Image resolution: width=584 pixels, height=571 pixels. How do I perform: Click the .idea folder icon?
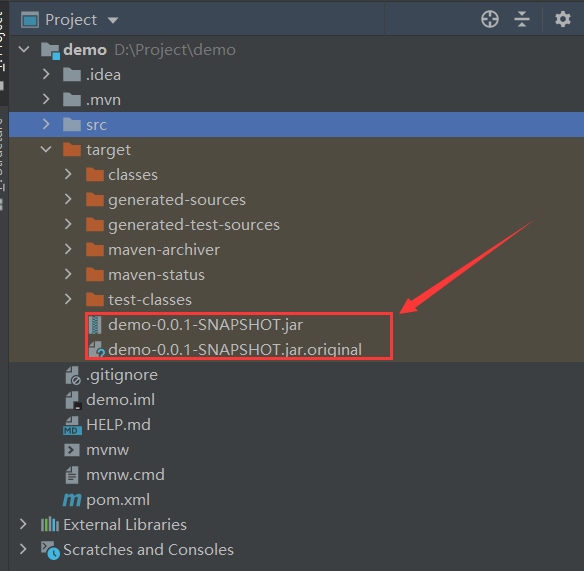pyautogui.click(x=72, y=74)
